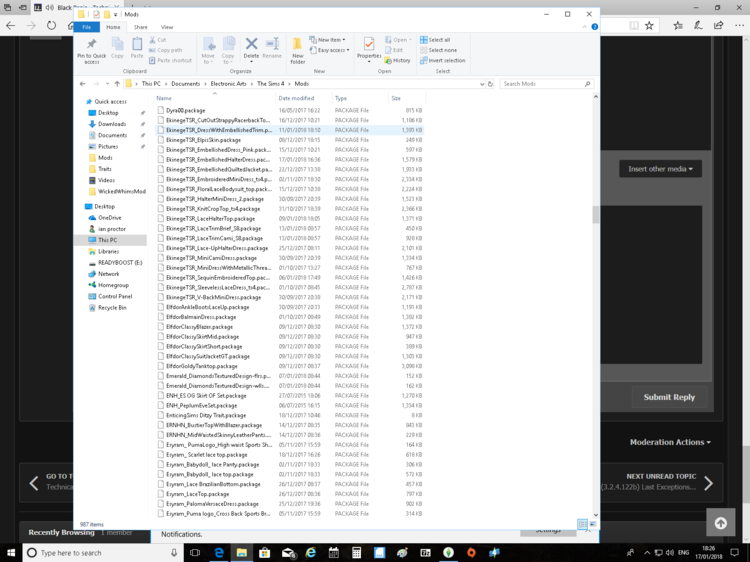Click Documents in the address breadcrumb
The height and width of the screenshot is (562, 750).
coord(186,84)
